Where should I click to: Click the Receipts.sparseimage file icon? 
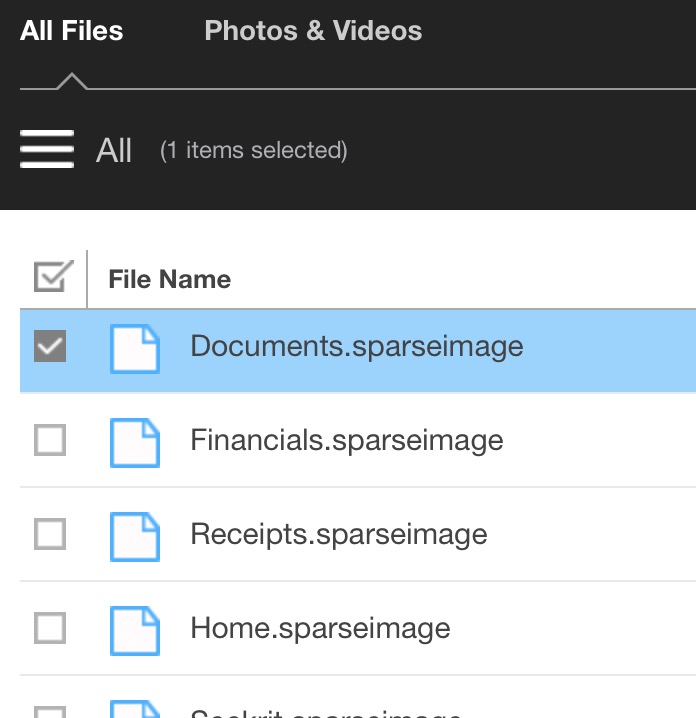click(x=135, y=536)
